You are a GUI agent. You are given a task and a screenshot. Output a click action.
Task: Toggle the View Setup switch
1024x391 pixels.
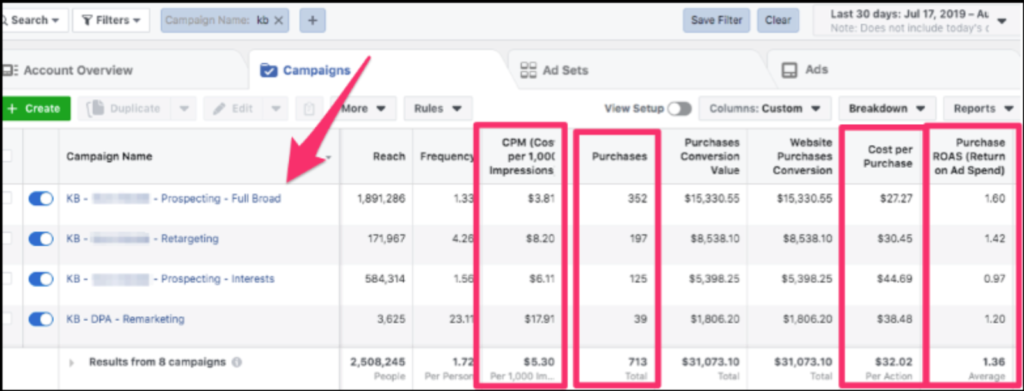[x=679, y=108]
